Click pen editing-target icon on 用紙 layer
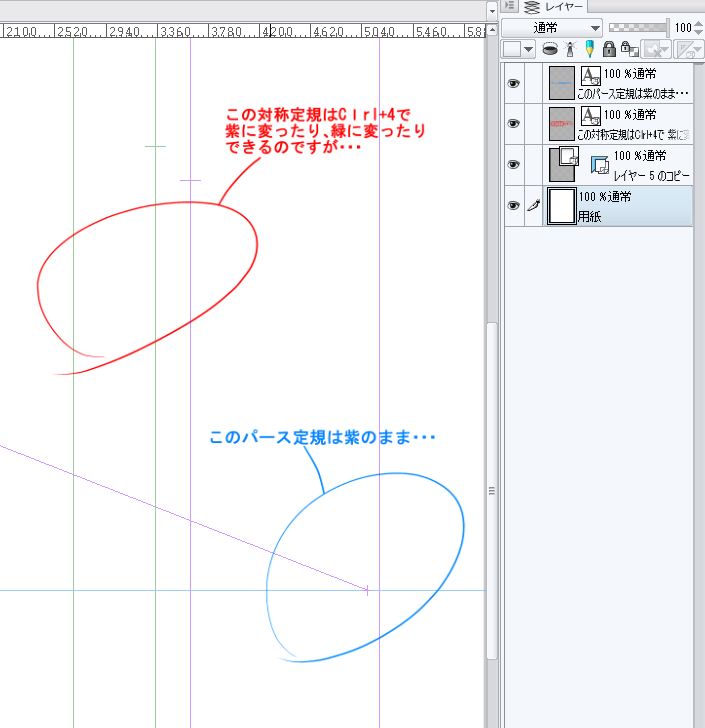The height and width of the screenshot is (728, 705). (534, 206)
